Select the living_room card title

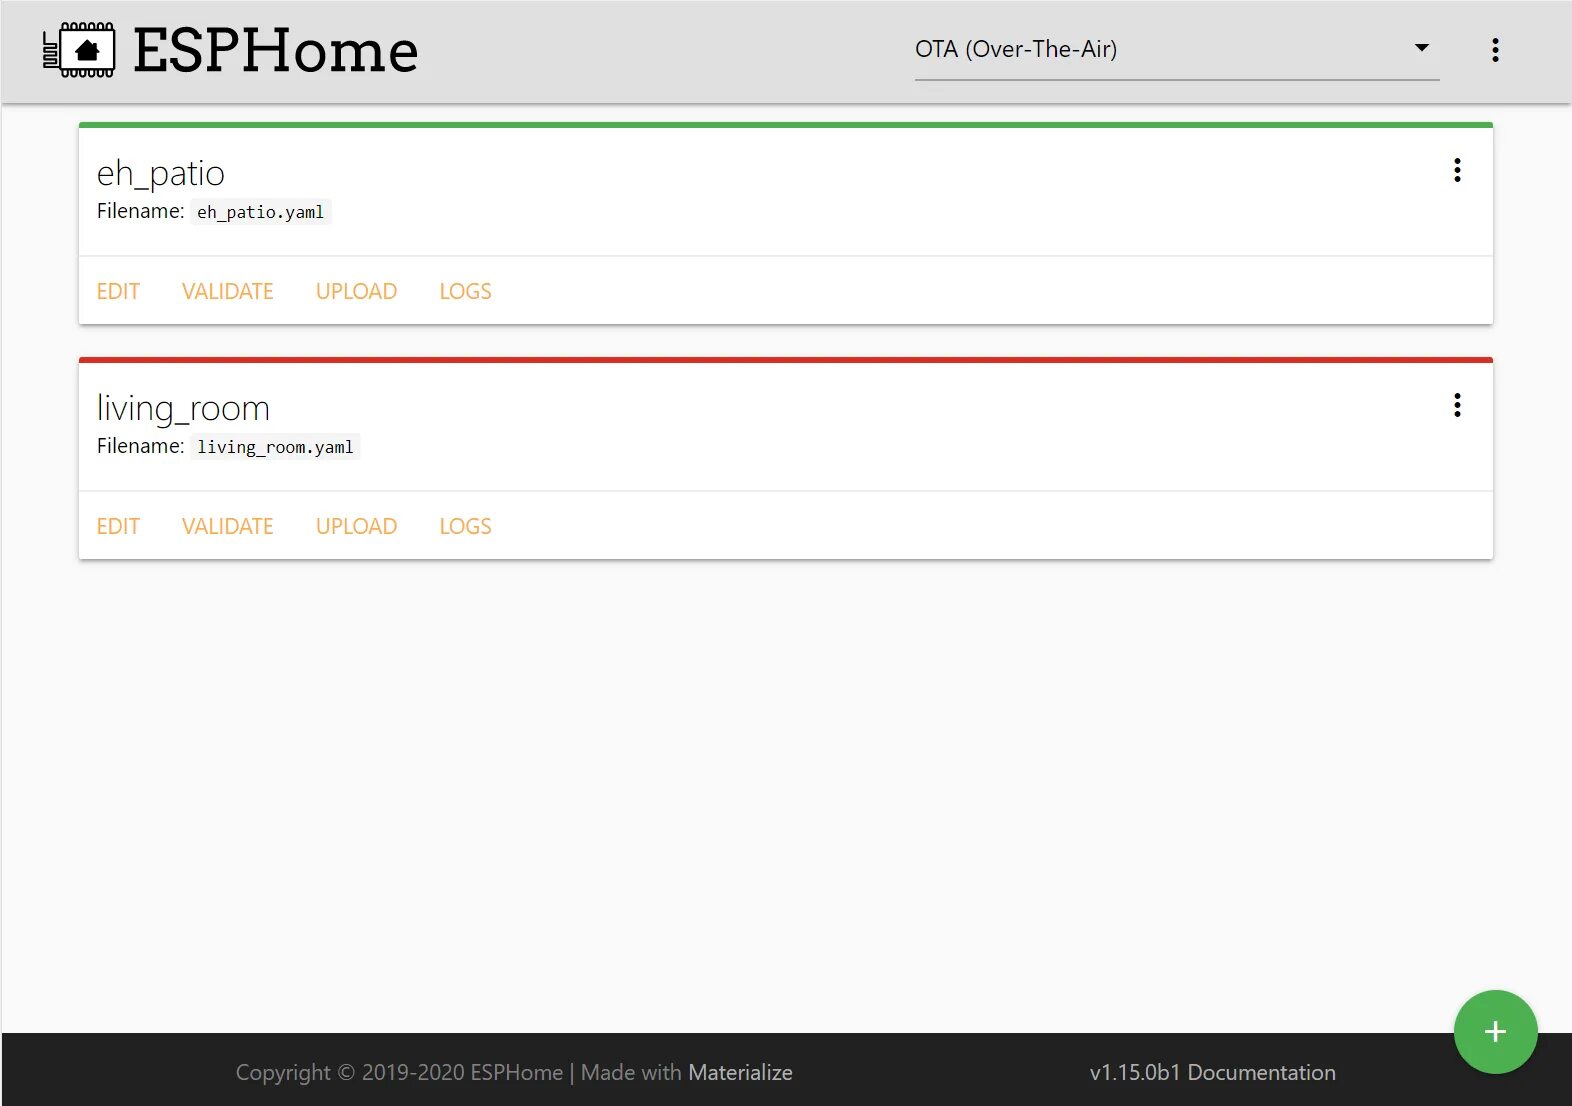(x=183, y=409)
